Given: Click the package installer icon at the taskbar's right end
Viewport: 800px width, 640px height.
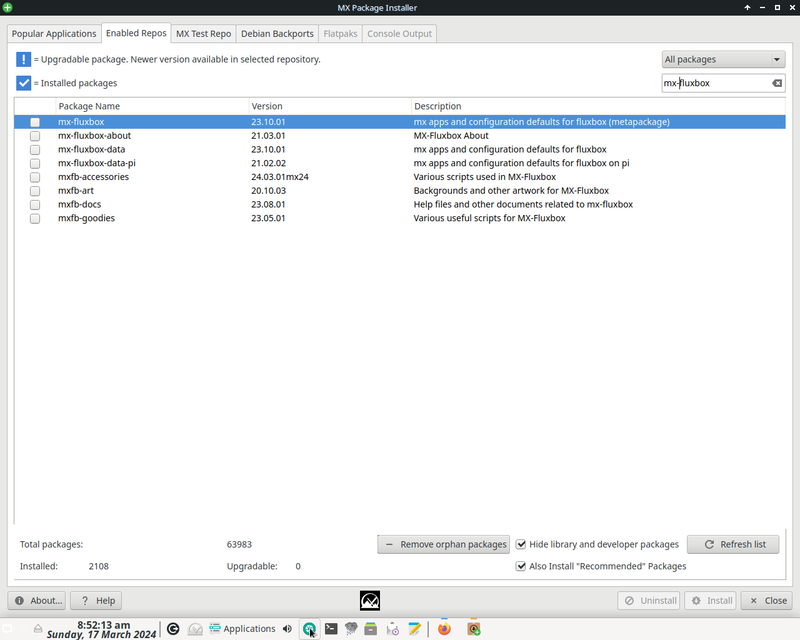Looking at the screenshot, I should (474, 629).
